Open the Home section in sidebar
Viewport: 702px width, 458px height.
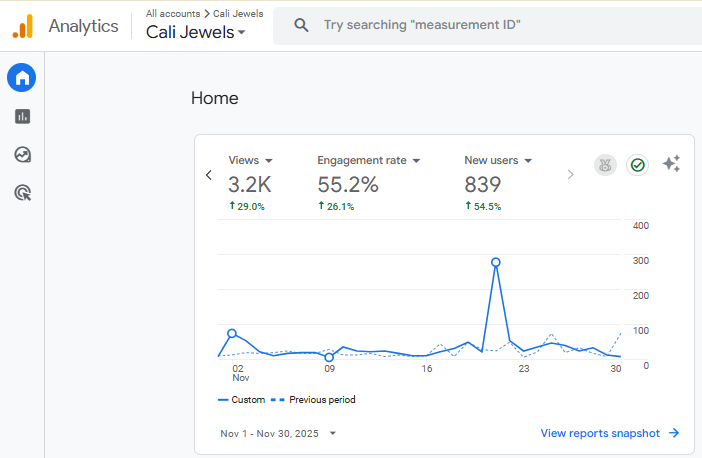22,77
